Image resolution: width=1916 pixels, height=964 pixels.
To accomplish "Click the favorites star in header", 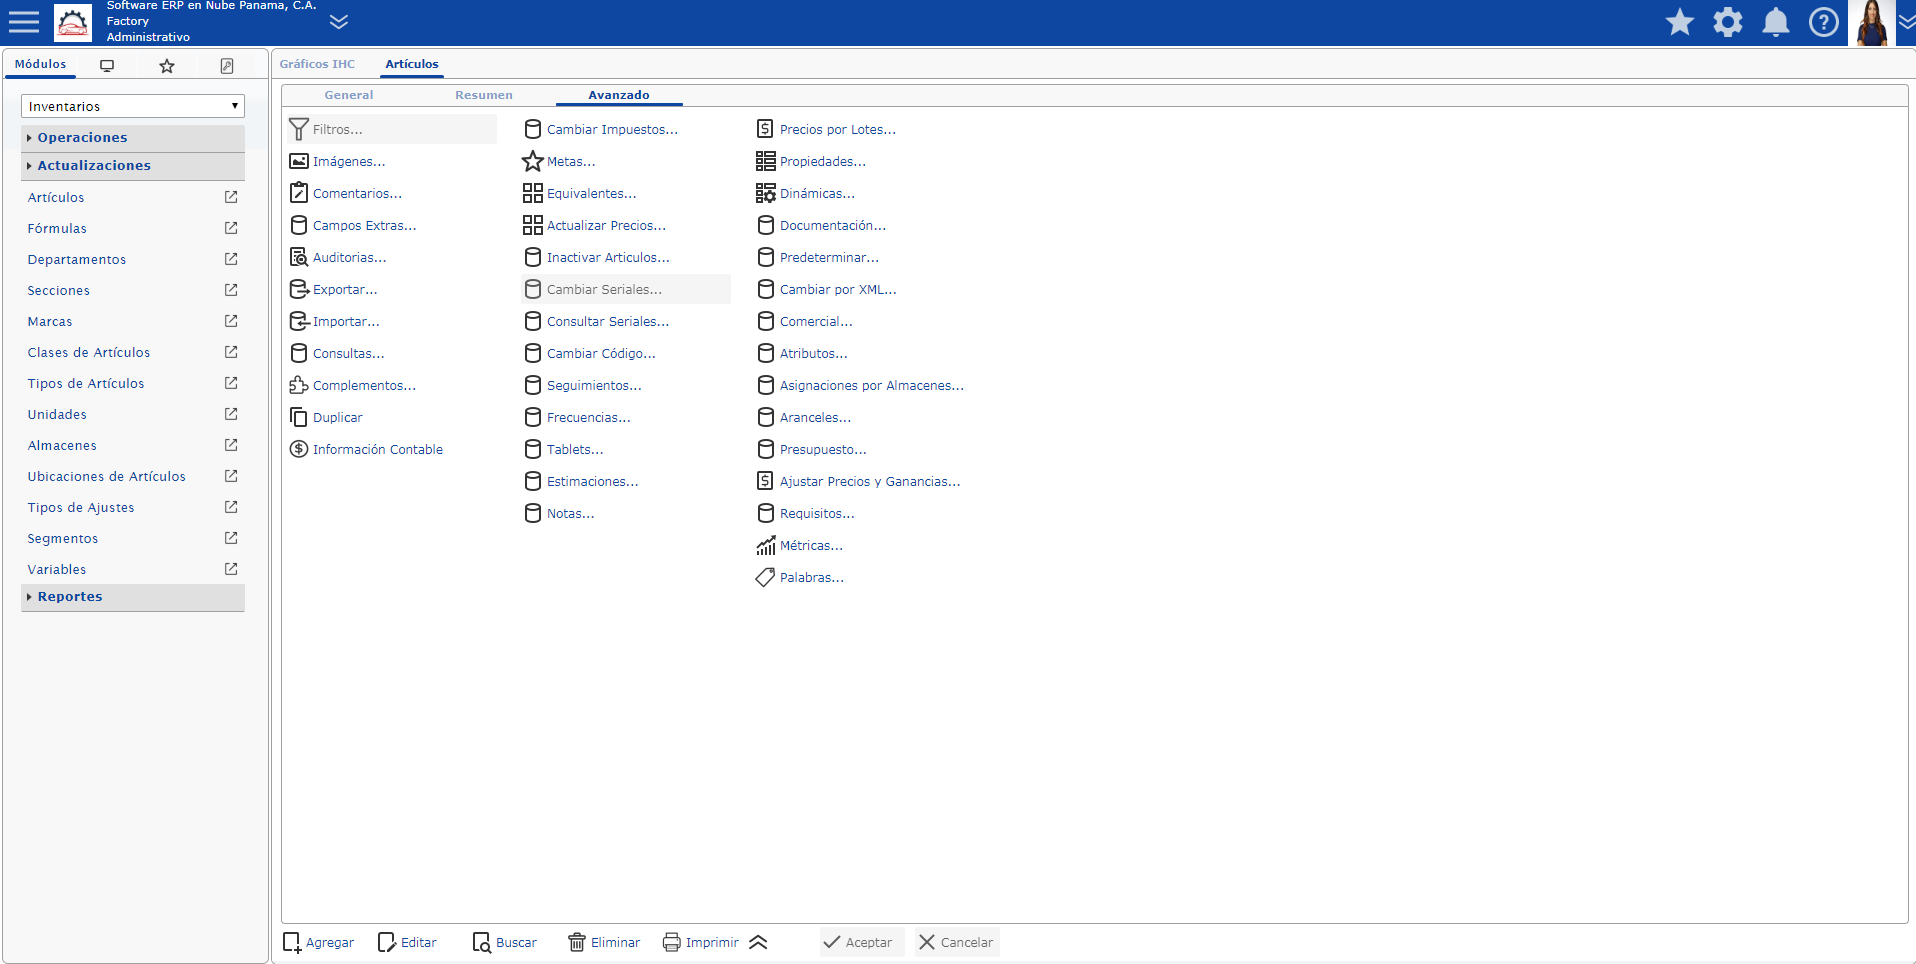I will click(1680, 22).
